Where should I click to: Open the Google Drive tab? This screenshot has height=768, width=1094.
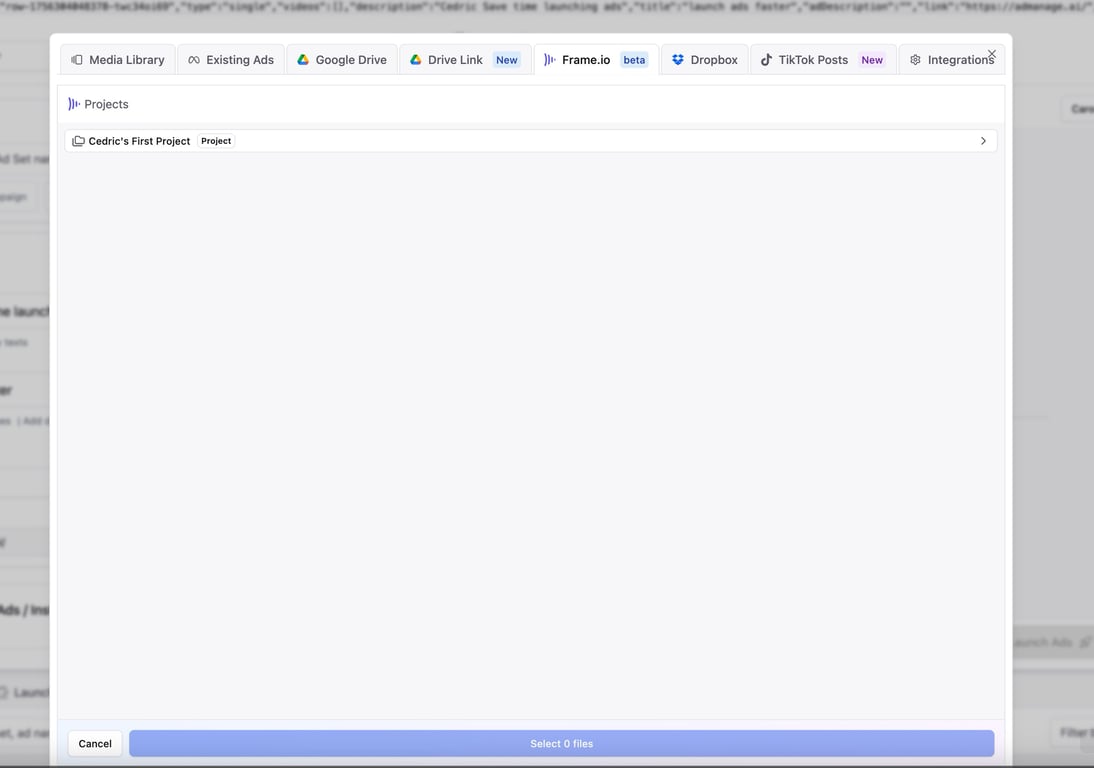[x=342, y=60]
